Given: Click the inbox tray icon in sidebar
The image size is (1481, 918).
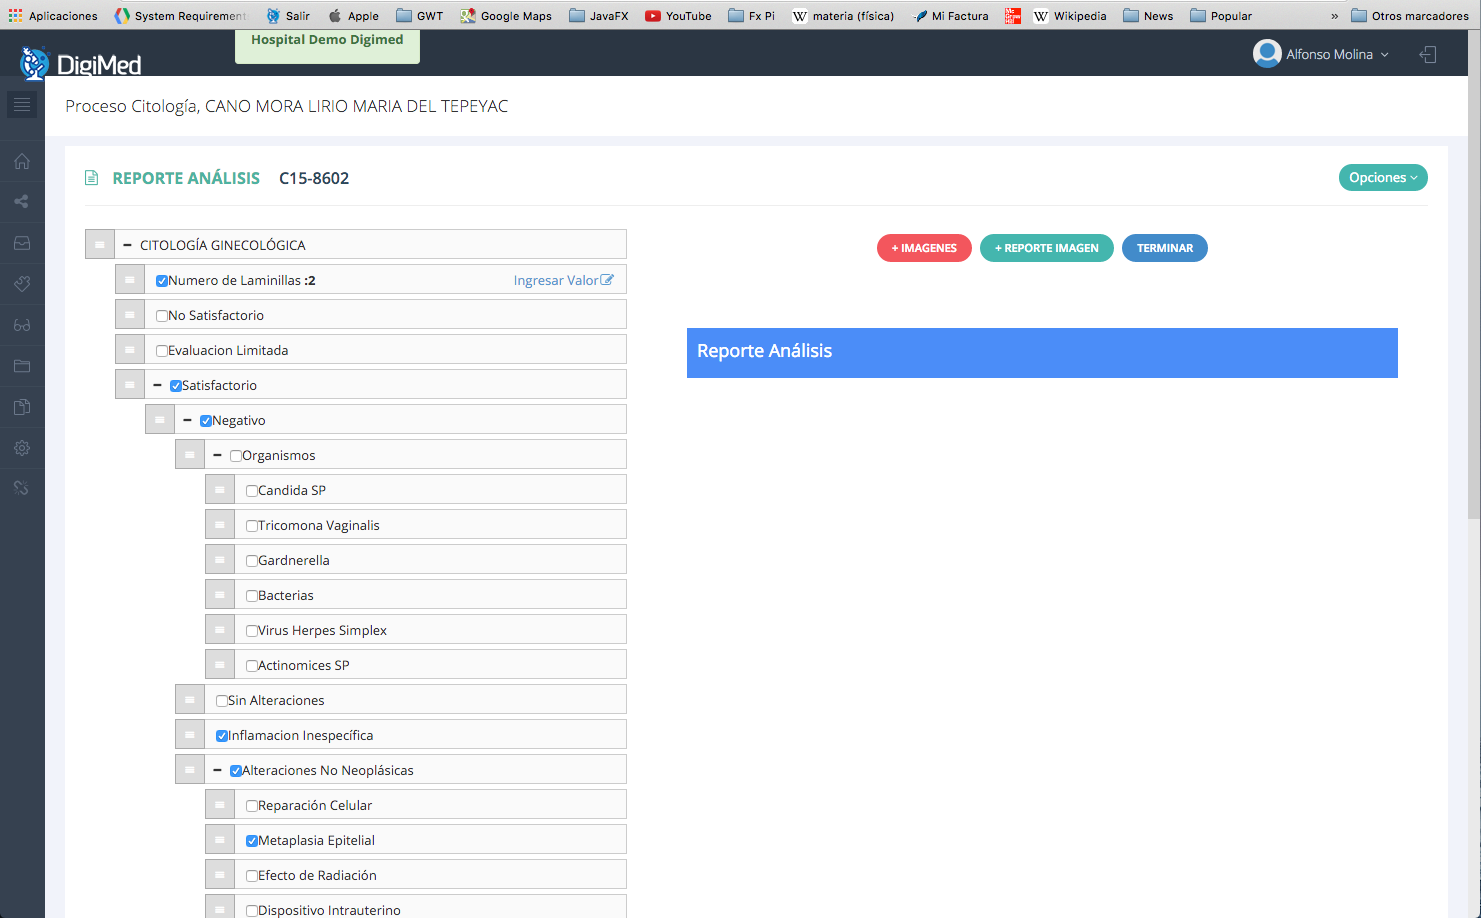Looking at the screenshot, I should tap(22, 243).
